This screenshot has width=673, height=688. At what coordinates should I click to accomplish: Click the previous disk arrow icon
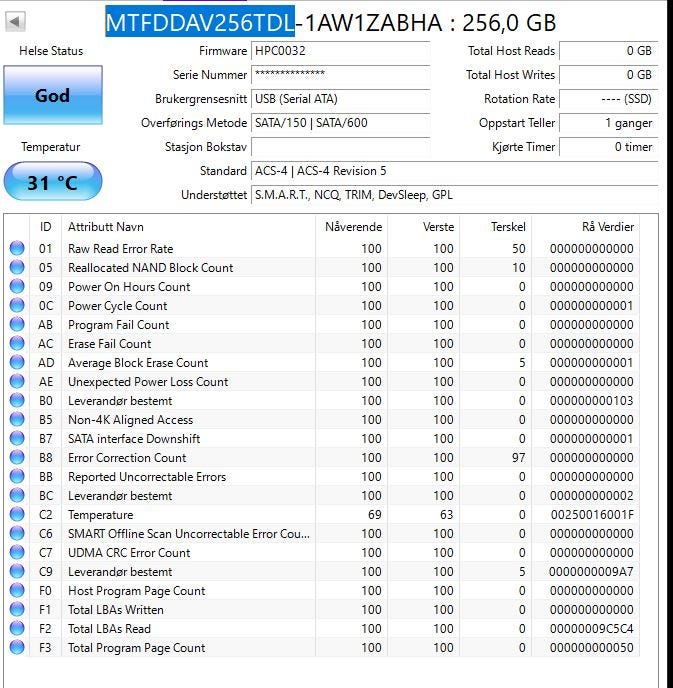pos(15,22)
